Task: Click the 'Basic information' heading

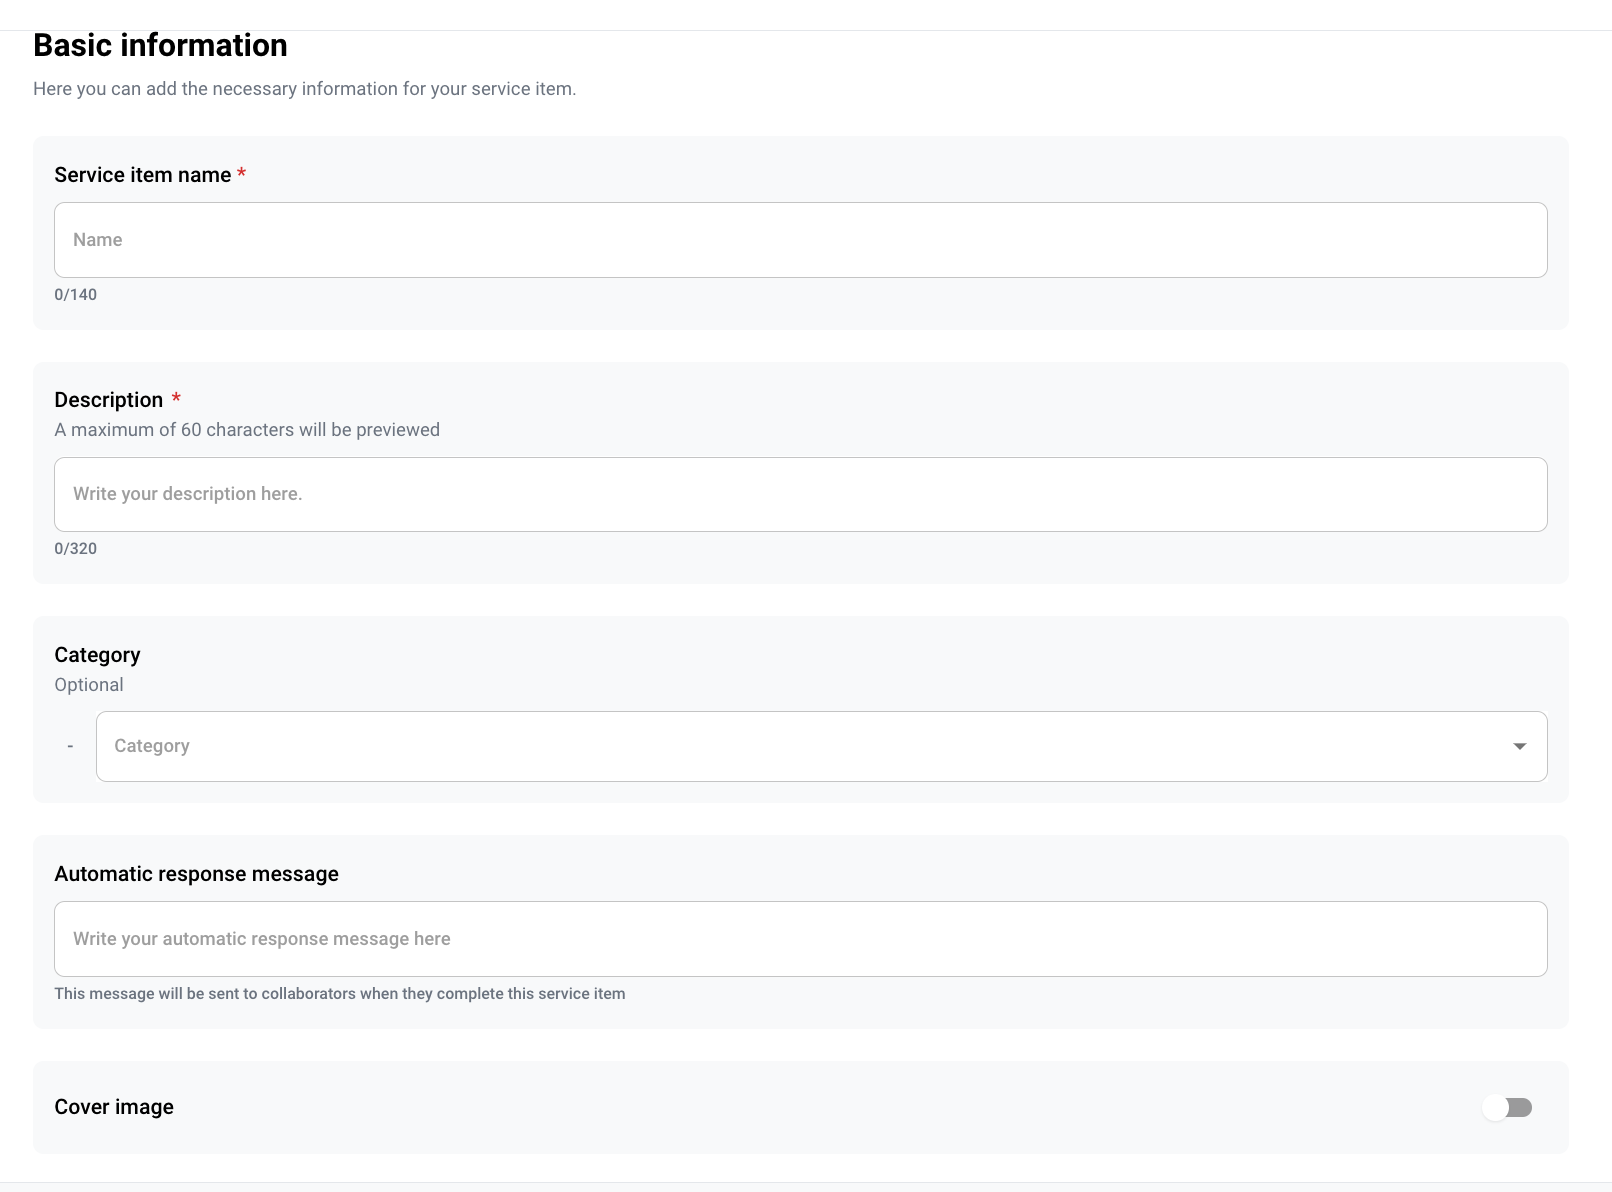Action: (x=160, y=45)
